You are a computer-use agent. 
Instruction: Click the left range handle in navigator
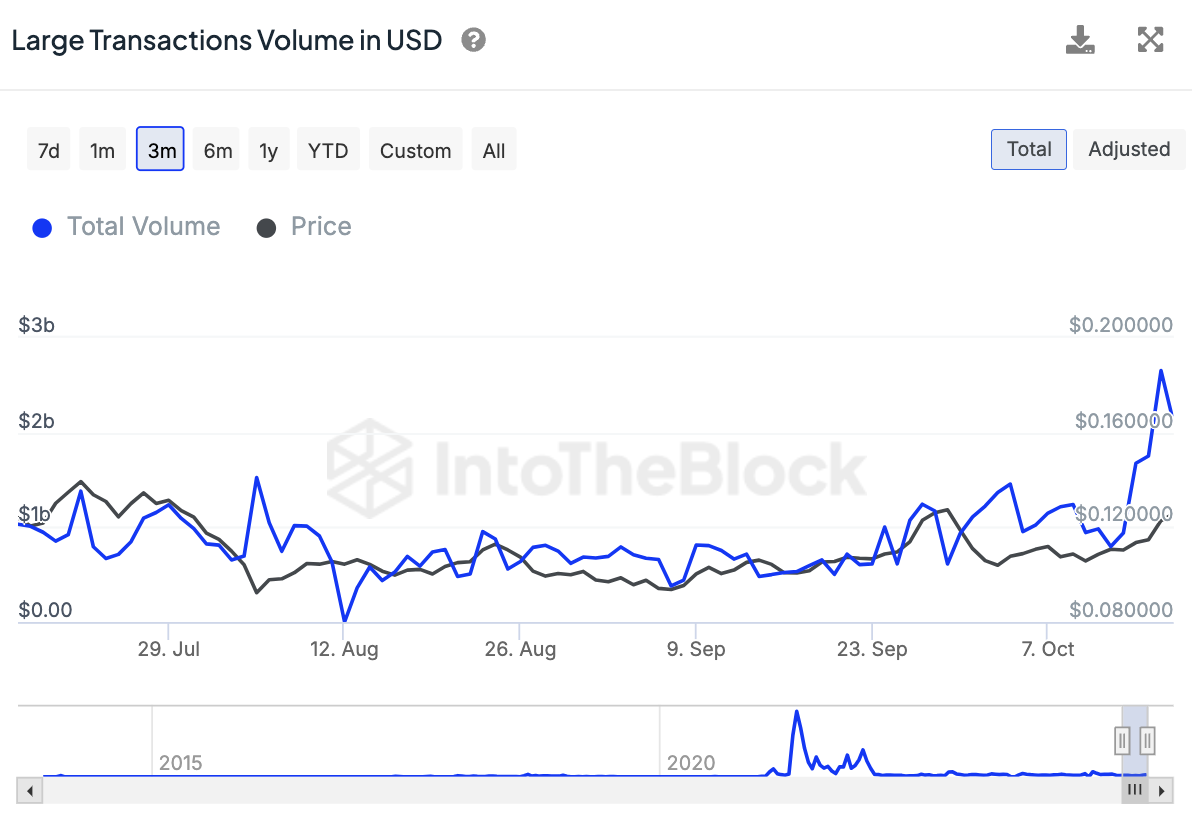1123,741
